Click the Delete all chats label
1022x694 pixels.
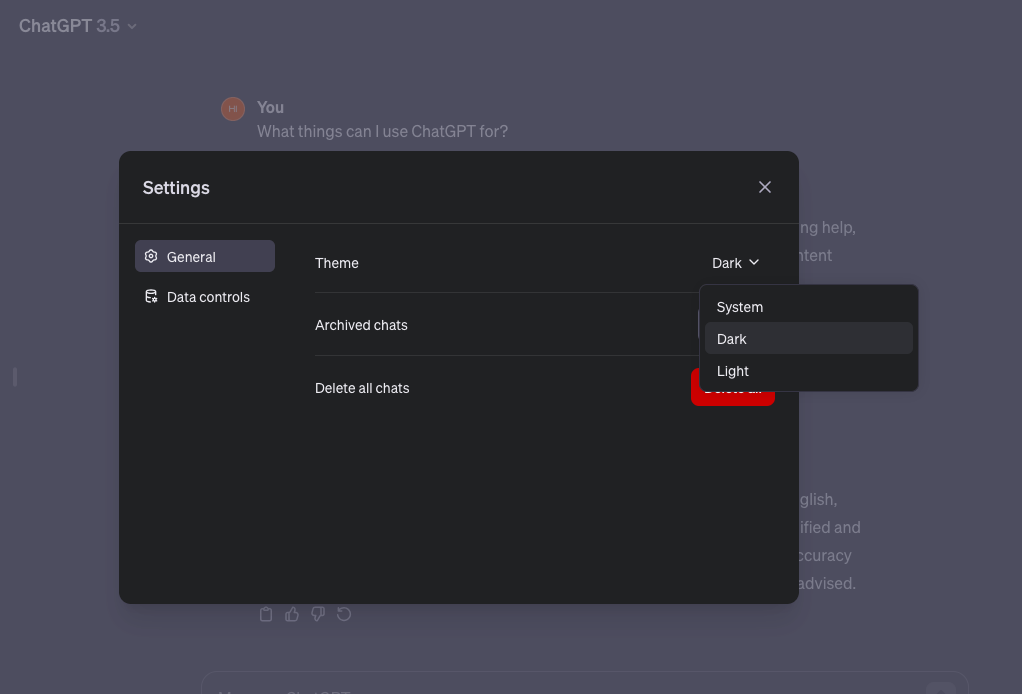pos(362,388)
